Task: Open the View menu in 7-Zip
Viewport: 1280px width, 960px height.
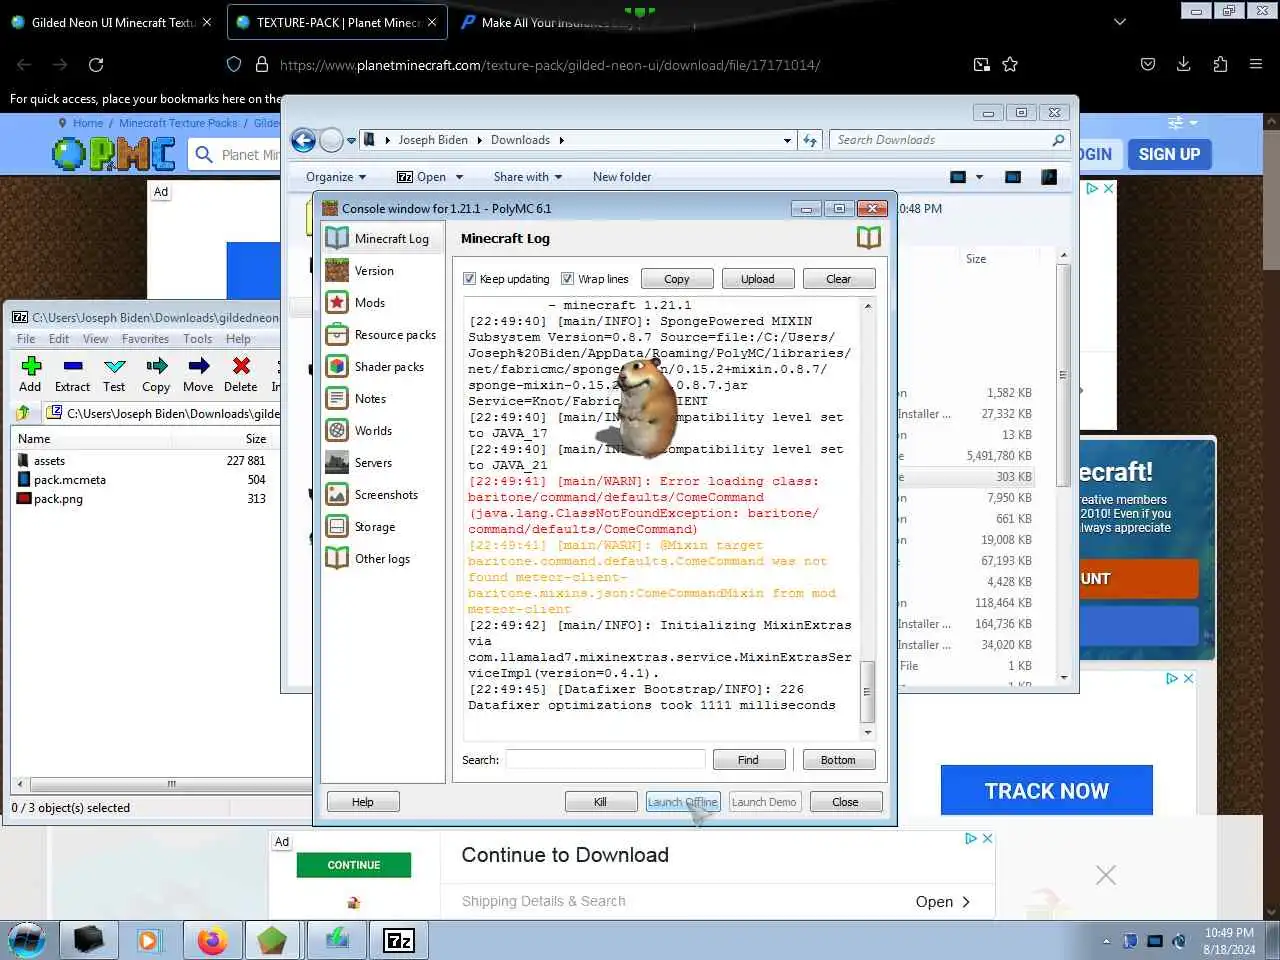Action: coord(95,339)
